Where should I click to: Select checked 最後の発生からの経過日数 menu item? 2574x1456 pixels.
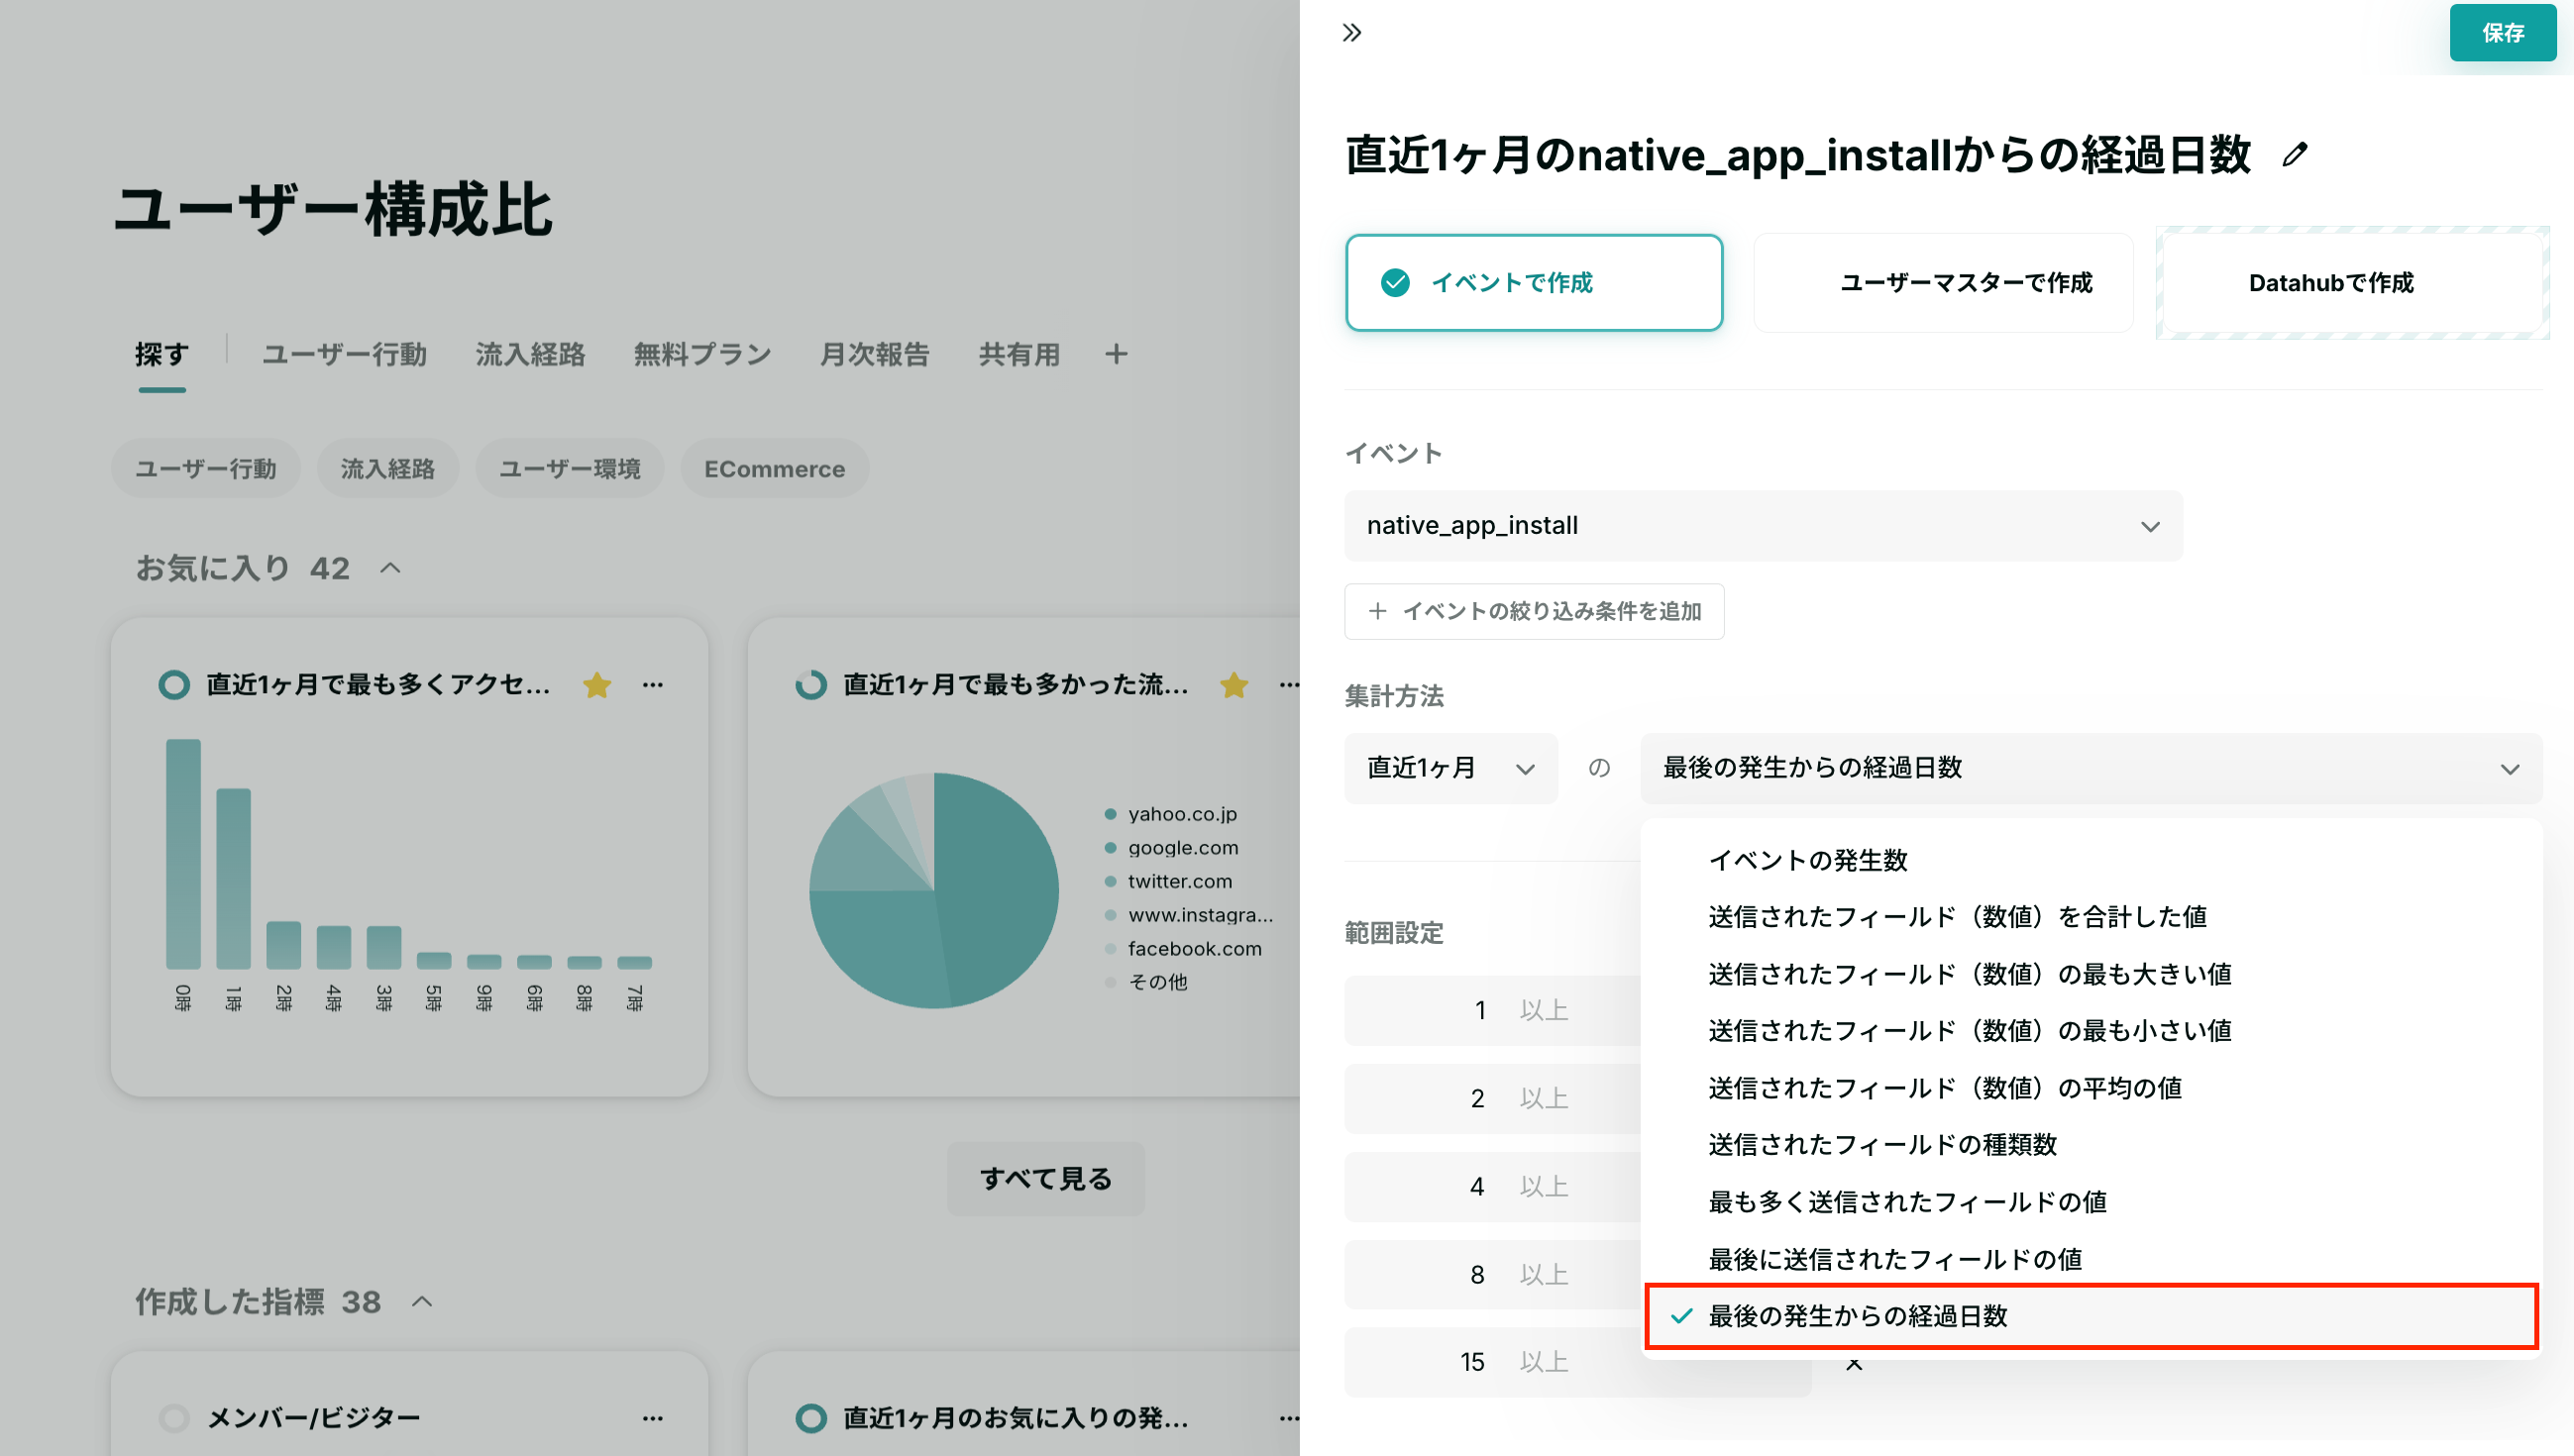(x=2090, y=1316)
